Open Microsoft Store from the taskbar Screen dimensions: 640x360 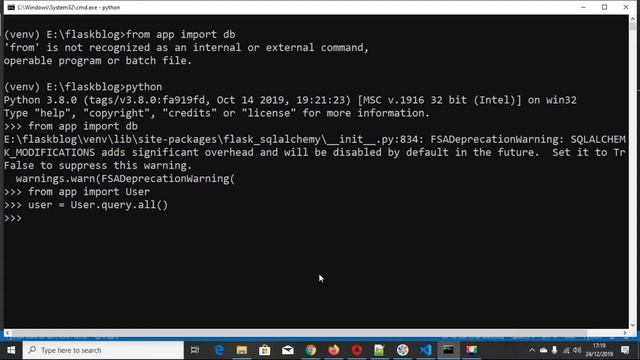click(x=264, y=350)
